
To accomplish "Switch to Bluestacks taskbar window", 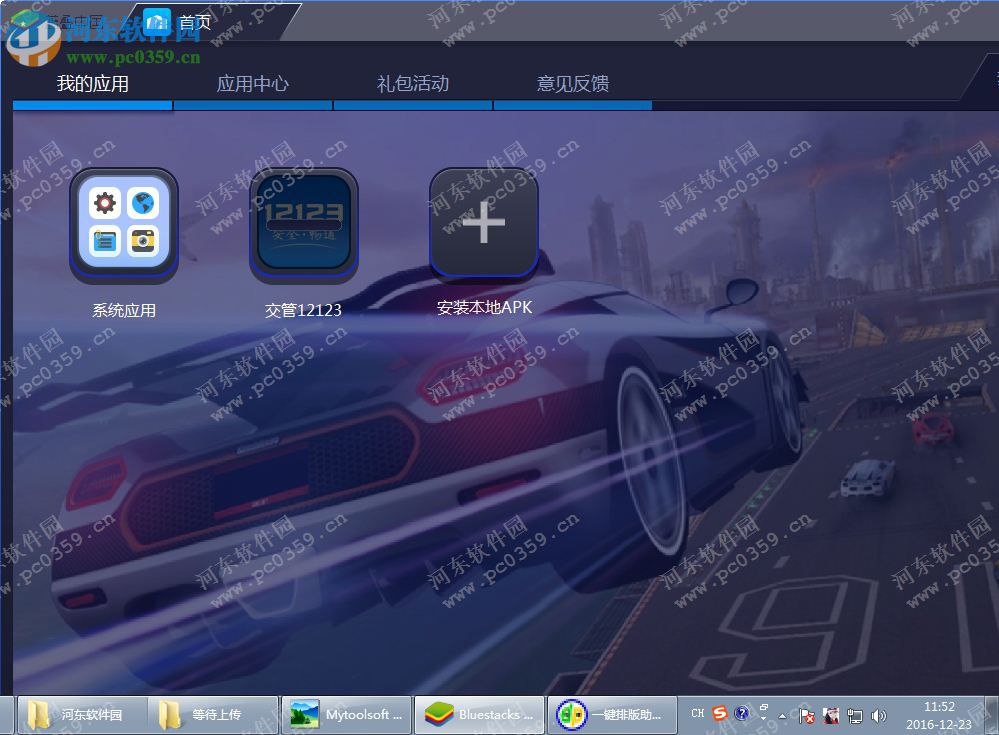I will (480, 715).
